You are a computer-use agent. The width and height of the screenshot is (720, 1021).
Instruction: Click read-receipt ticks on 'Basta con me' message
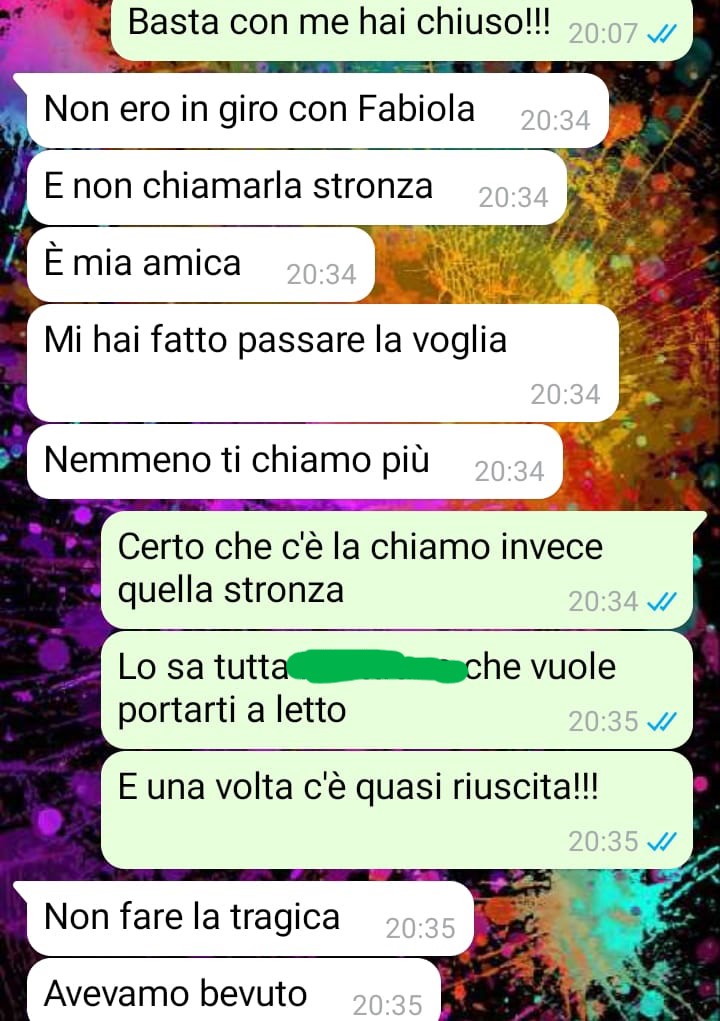[661, 33]
